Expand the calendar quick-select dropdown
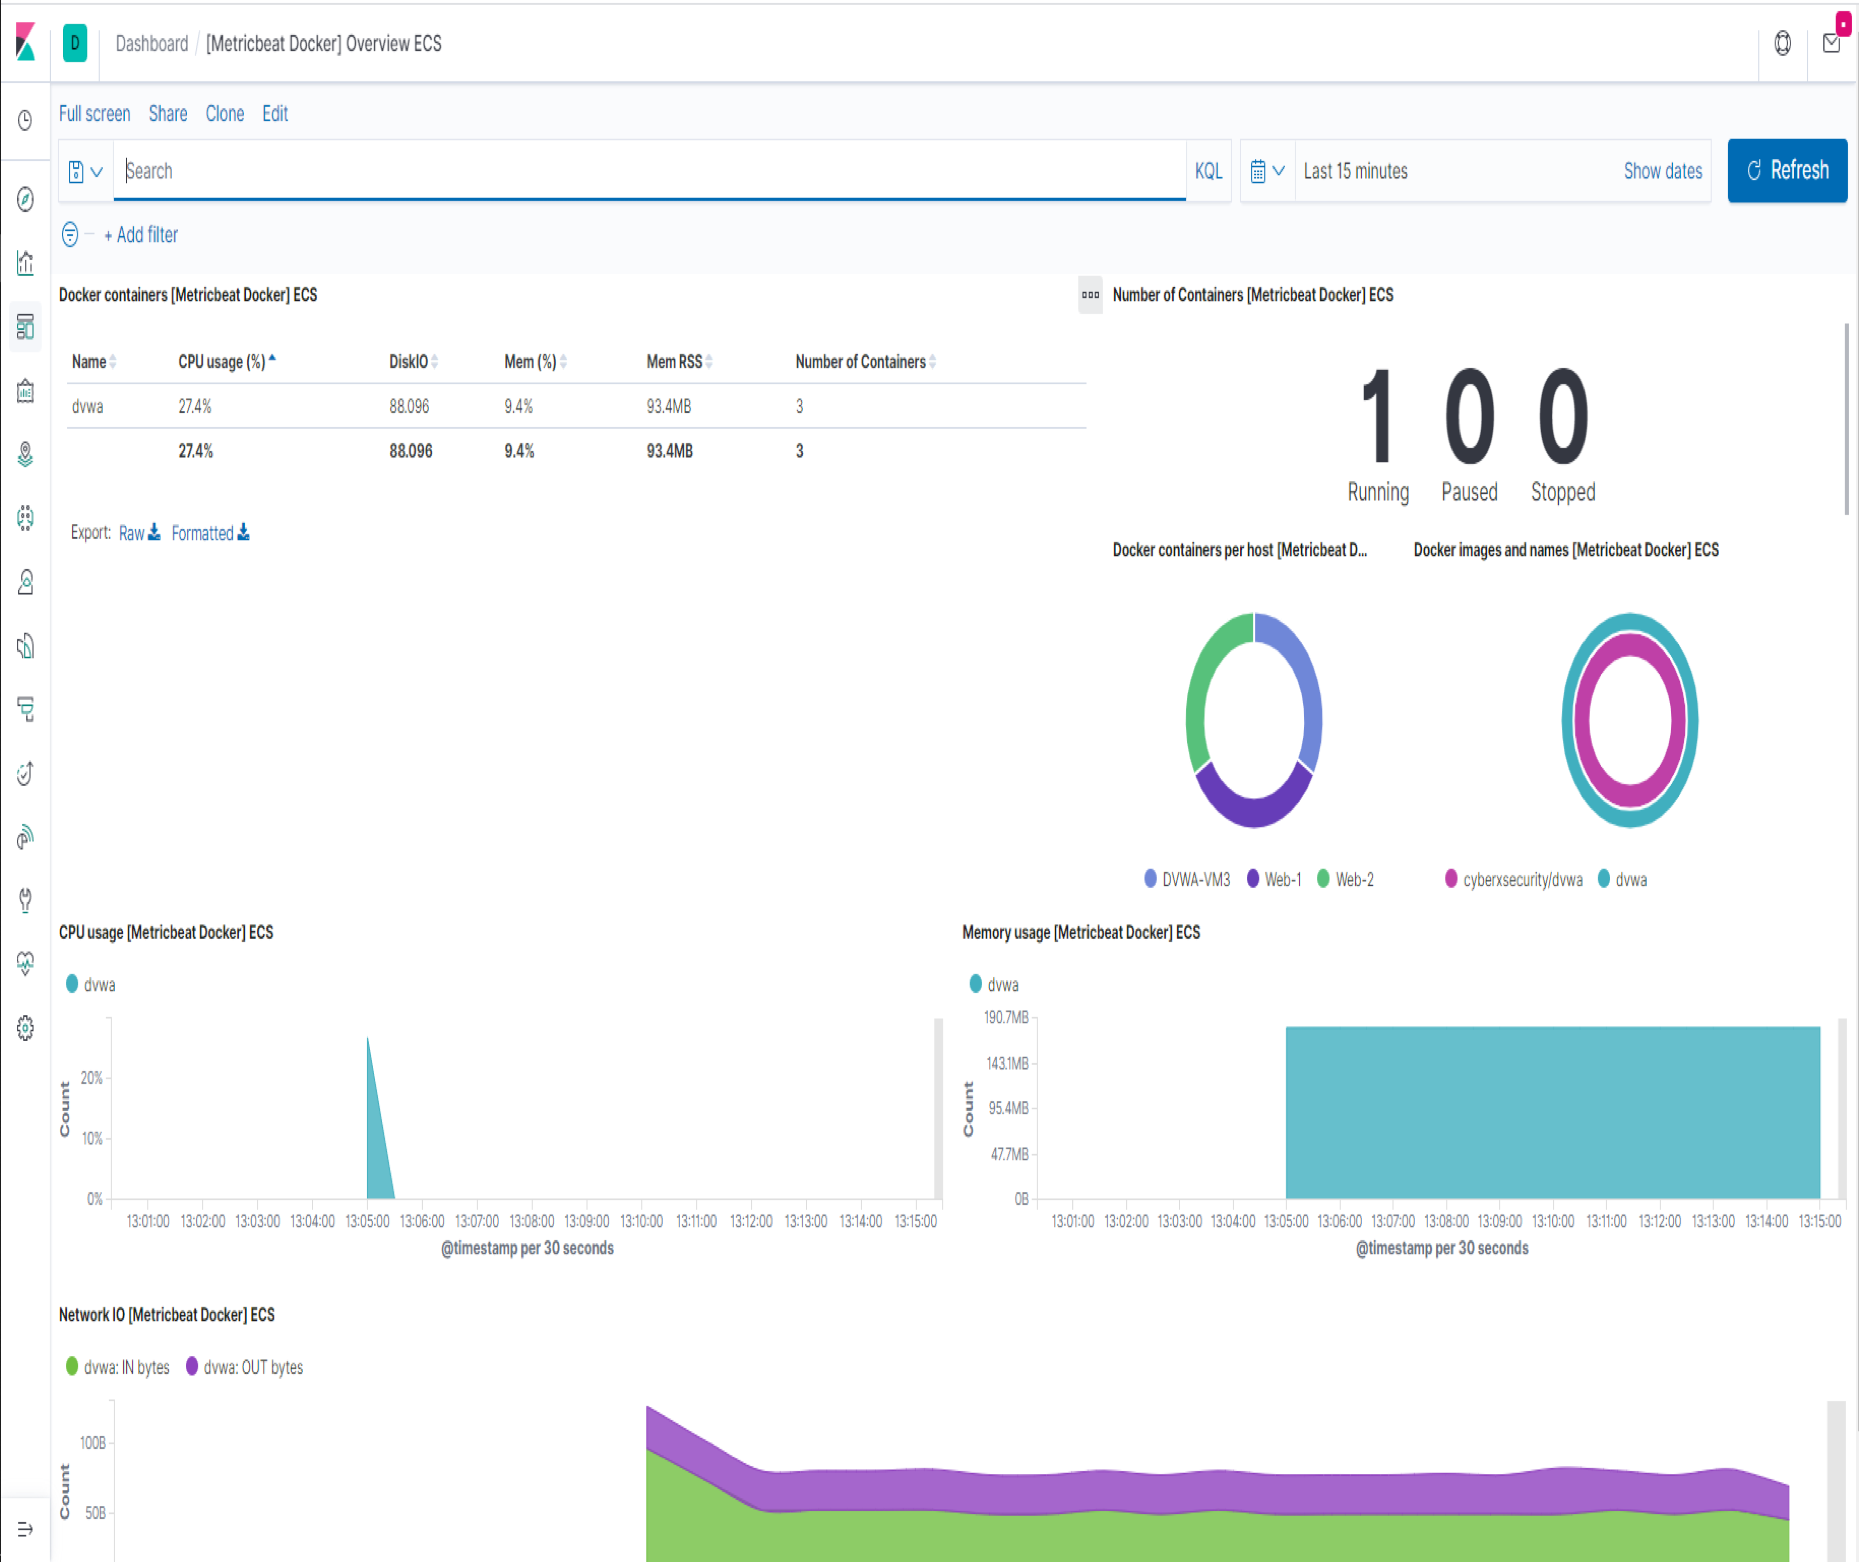The image size is (1859, 1562). pos(1267,171)
